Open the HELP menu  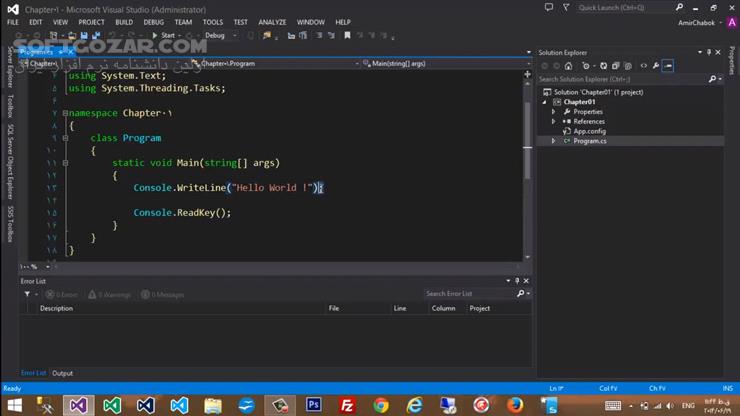point(343,22)
